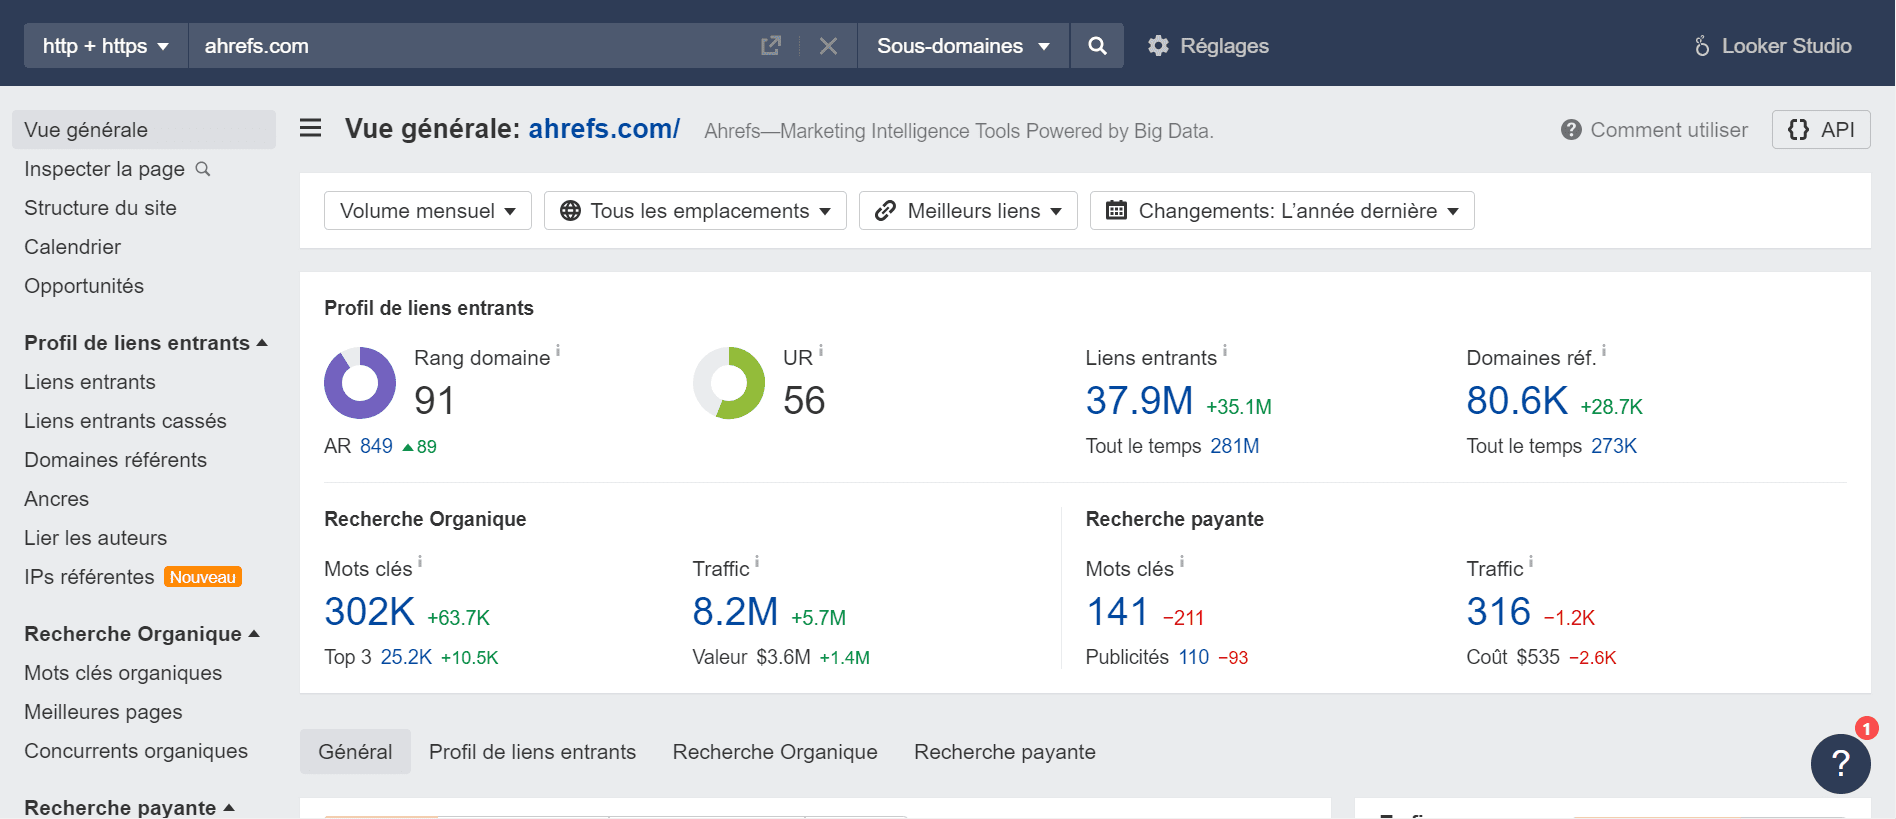The image size is (1896, 819).
Task: Open Inspecter la page in sidebar
Action: point(104,169)
